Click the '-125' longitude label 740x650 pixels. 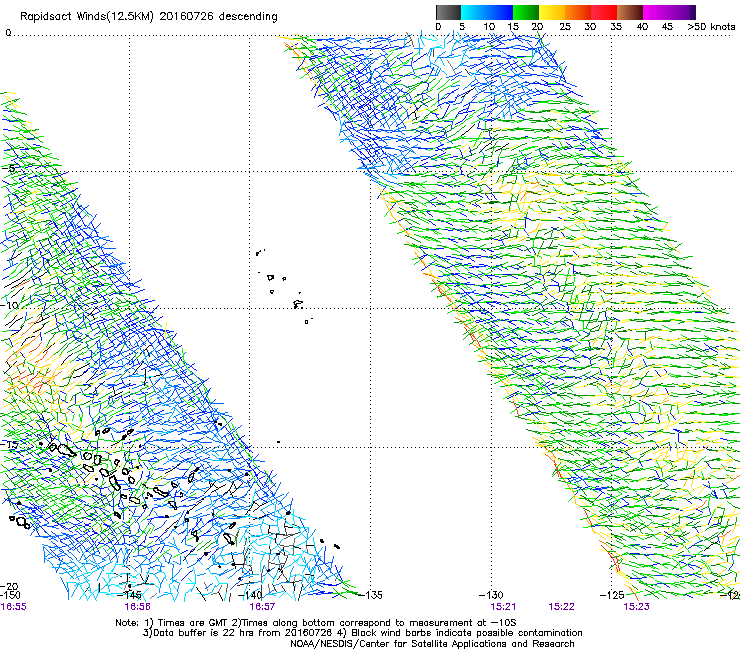tap(612, 595)
